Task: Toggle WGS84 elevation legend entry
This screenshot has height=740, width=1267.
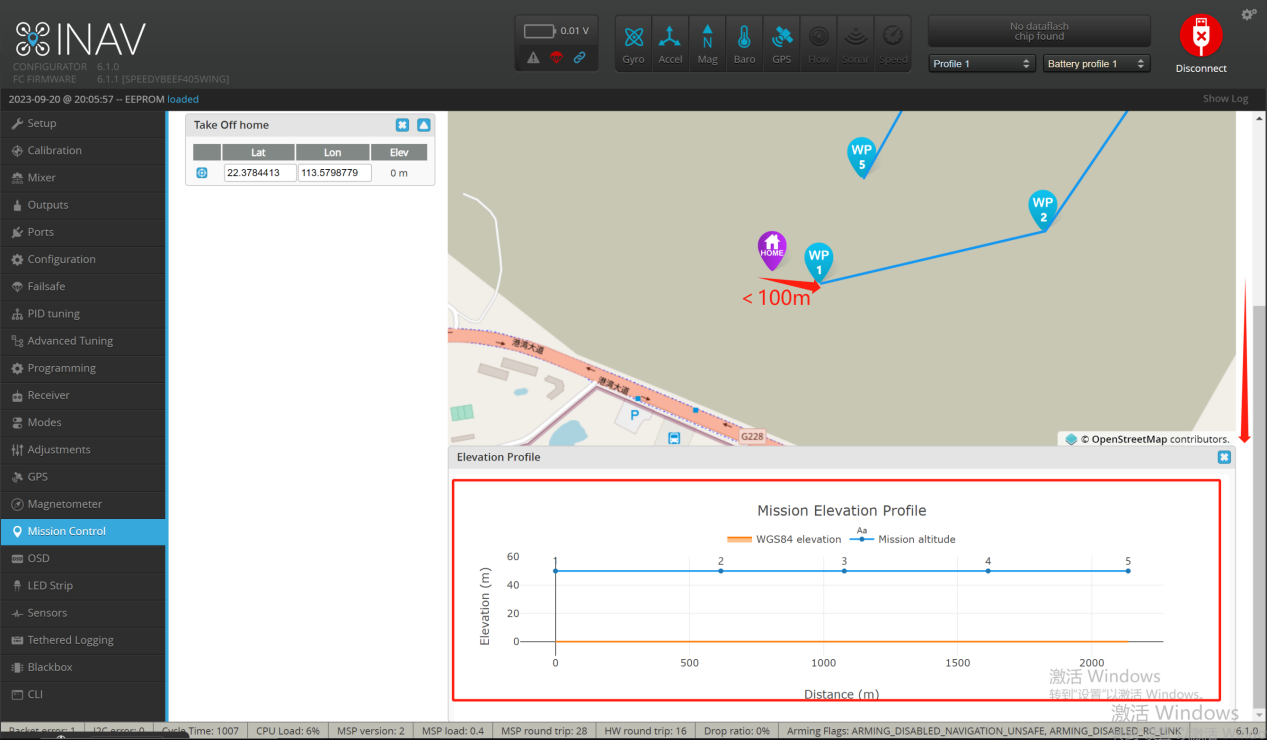Action: pos(785,539)
